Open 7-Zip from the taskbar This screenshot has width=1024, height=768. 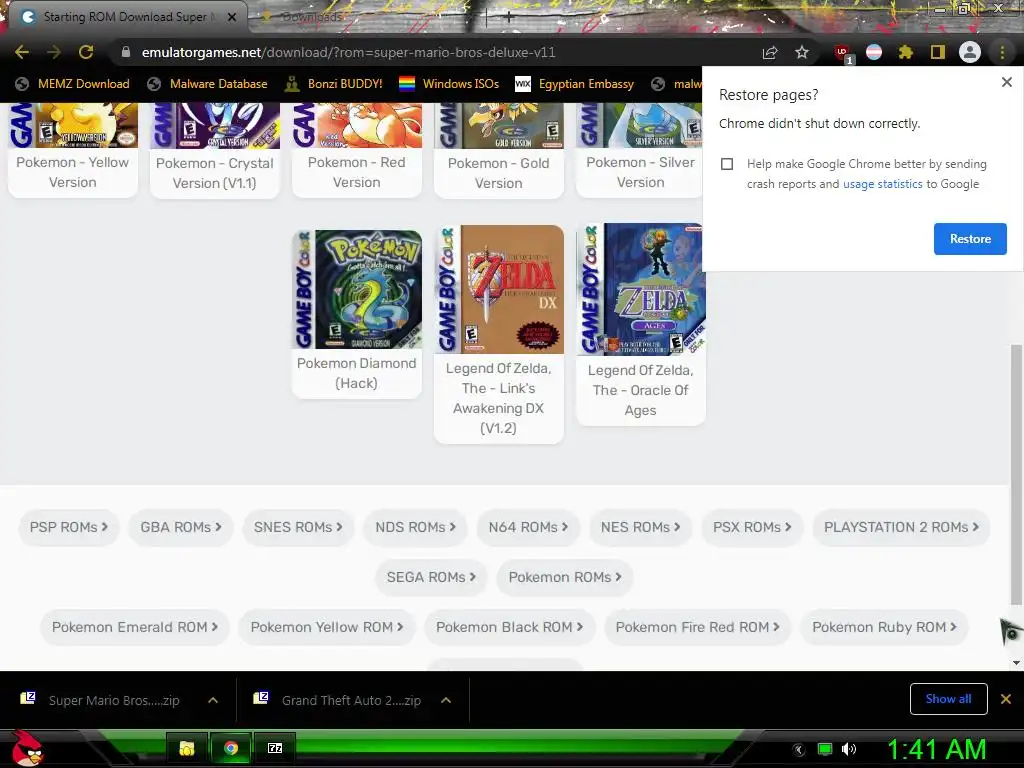pyautogui.click(x=275, y=748)
